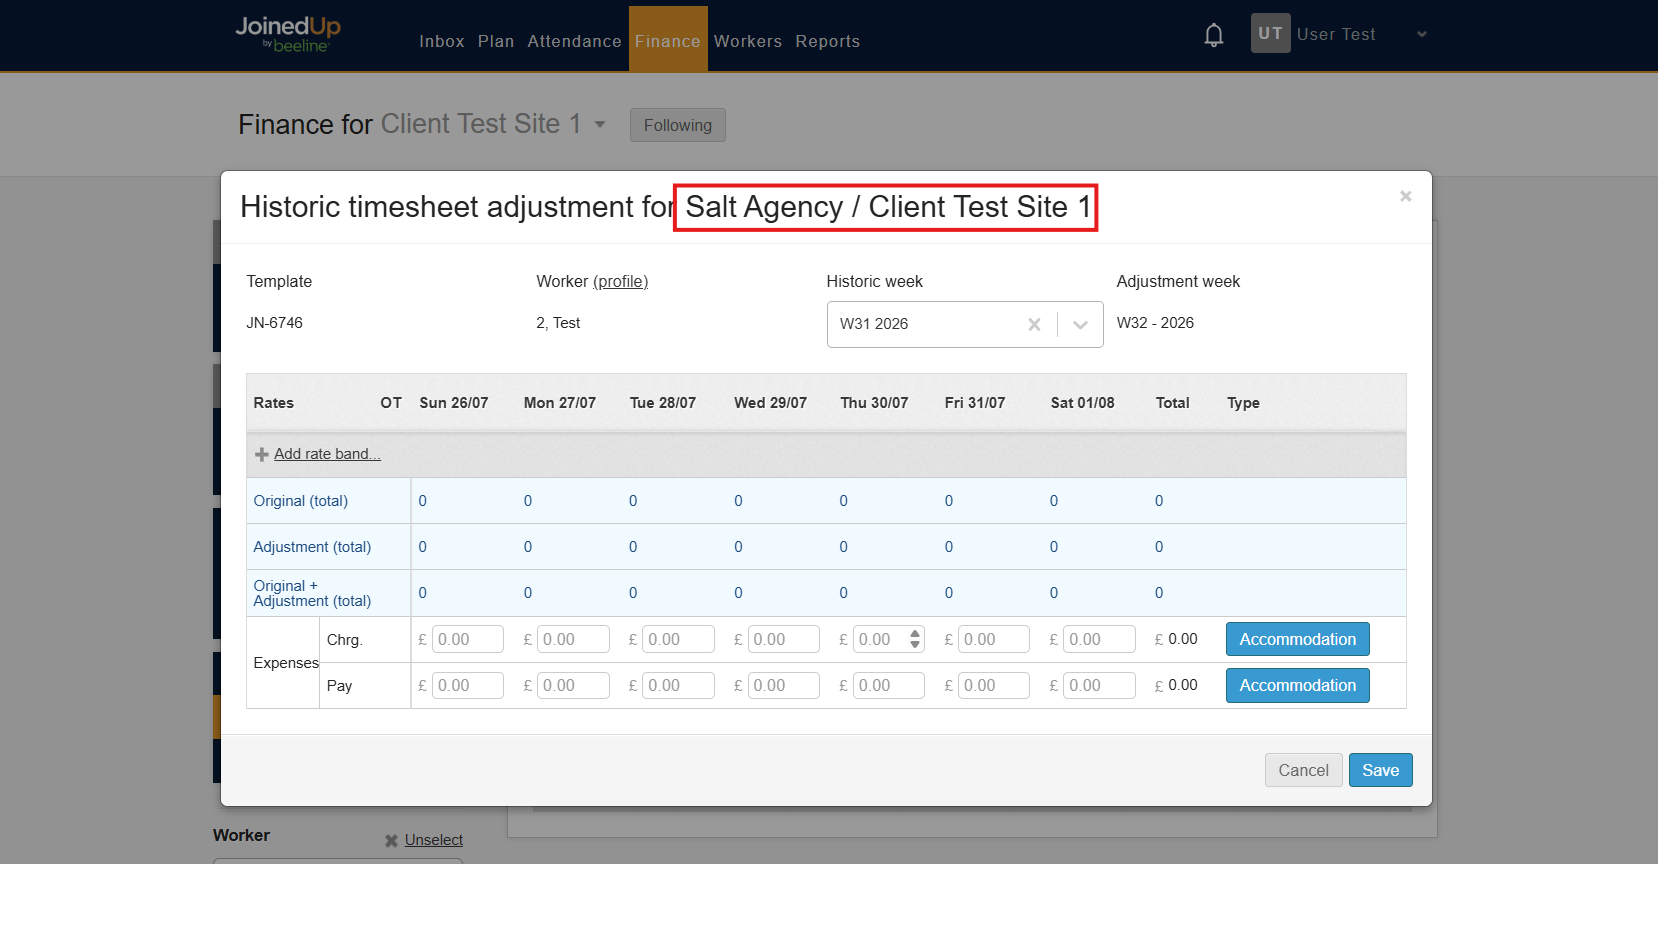Open the worker profile link

click(620, 282)
